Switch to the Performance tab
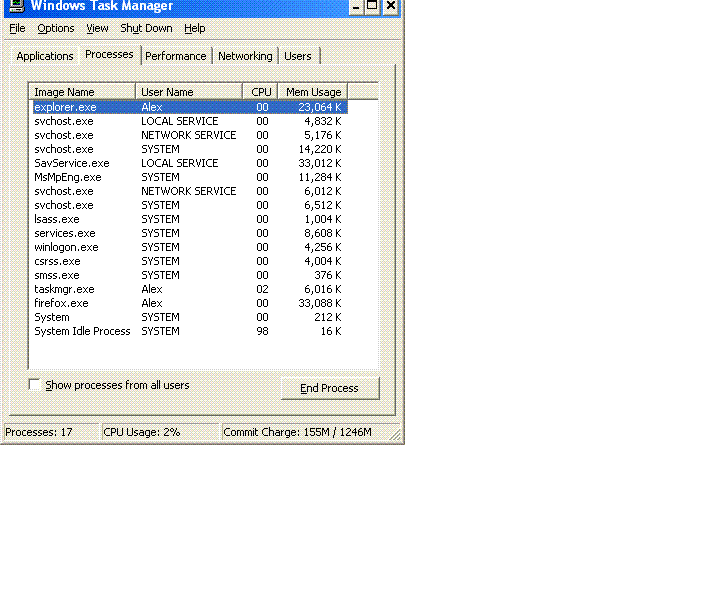The image size is (718, 593). (x=176, y=56)
